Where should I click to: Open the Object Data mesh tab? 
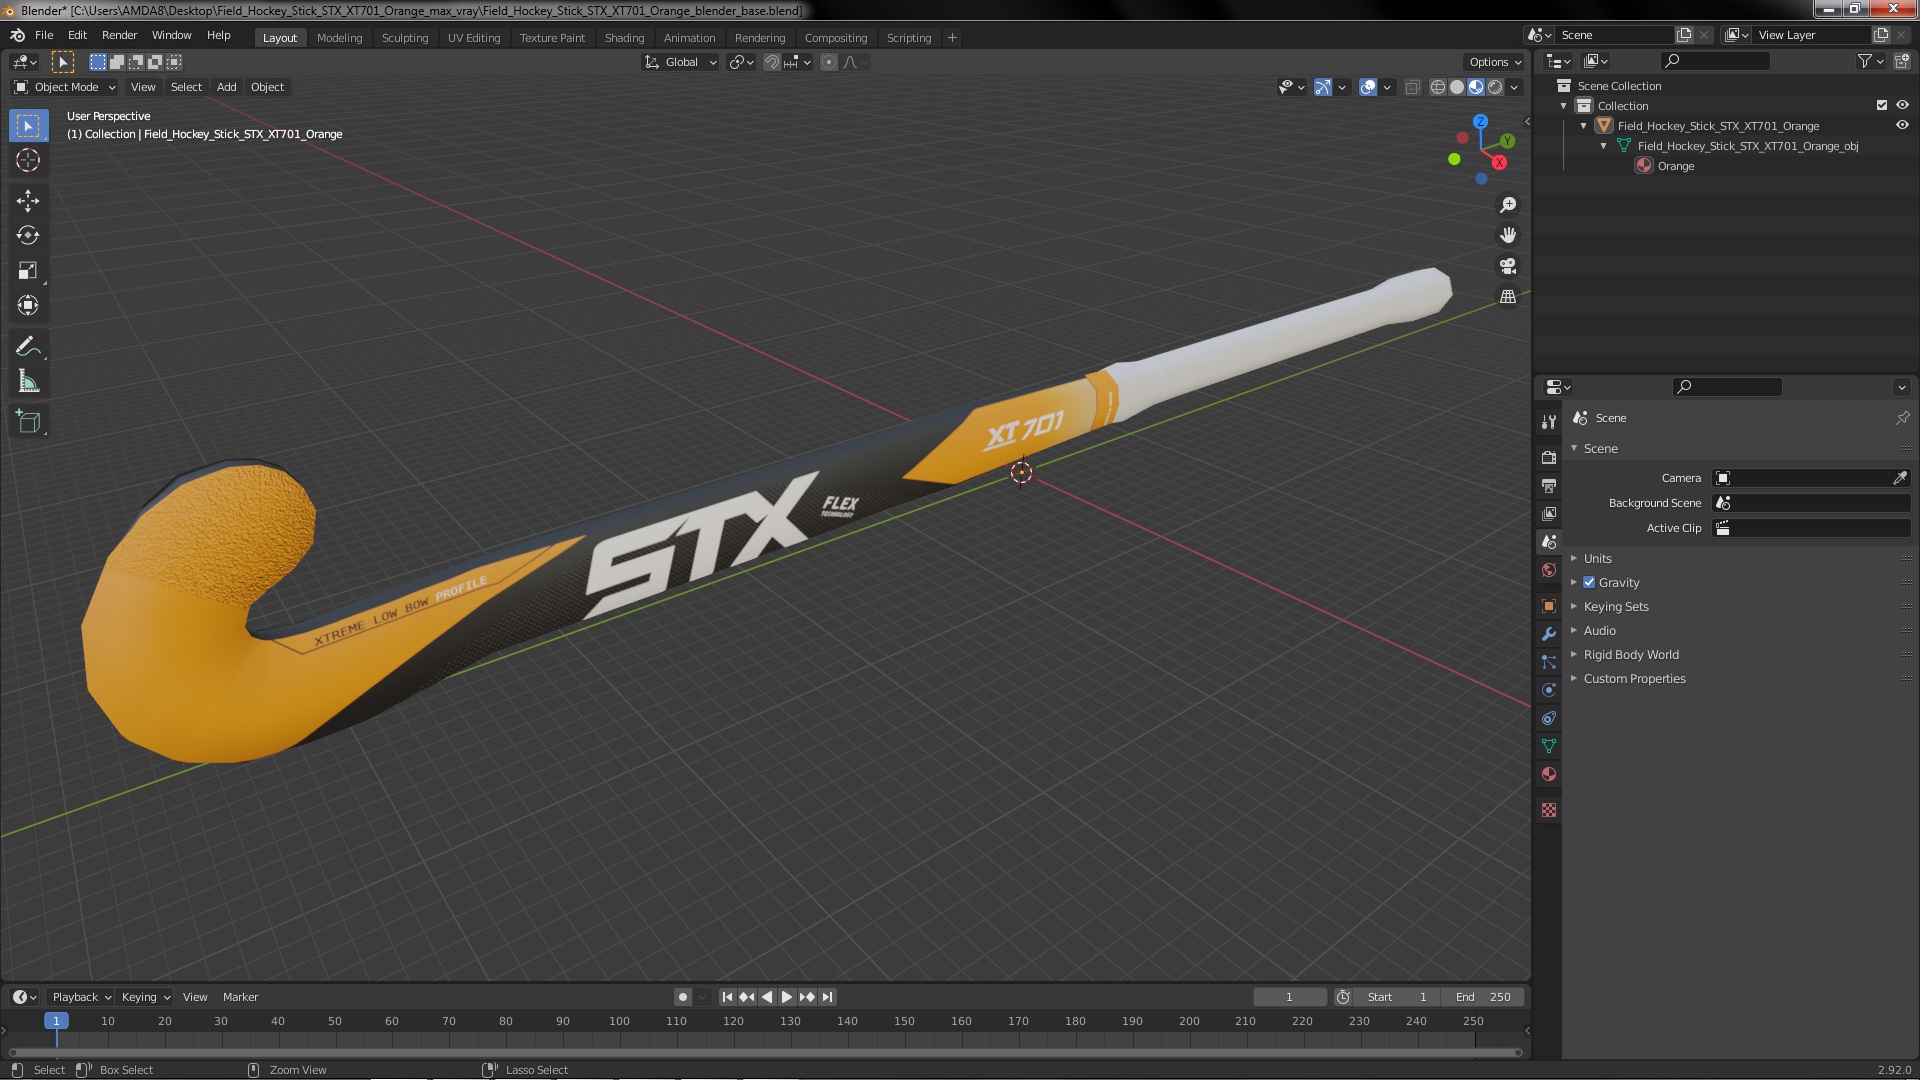coord(1549,746)
